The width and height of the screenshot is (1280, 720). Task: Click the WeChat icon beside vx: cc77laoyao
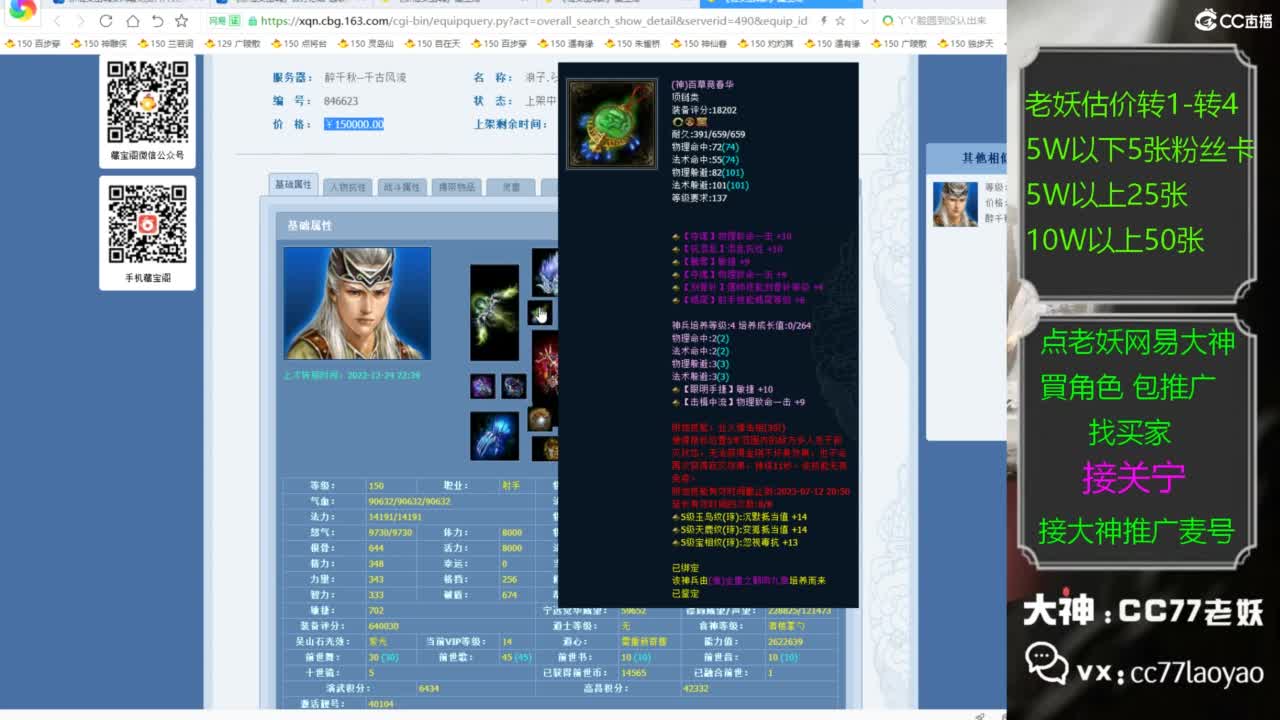tap(1047, 662)
